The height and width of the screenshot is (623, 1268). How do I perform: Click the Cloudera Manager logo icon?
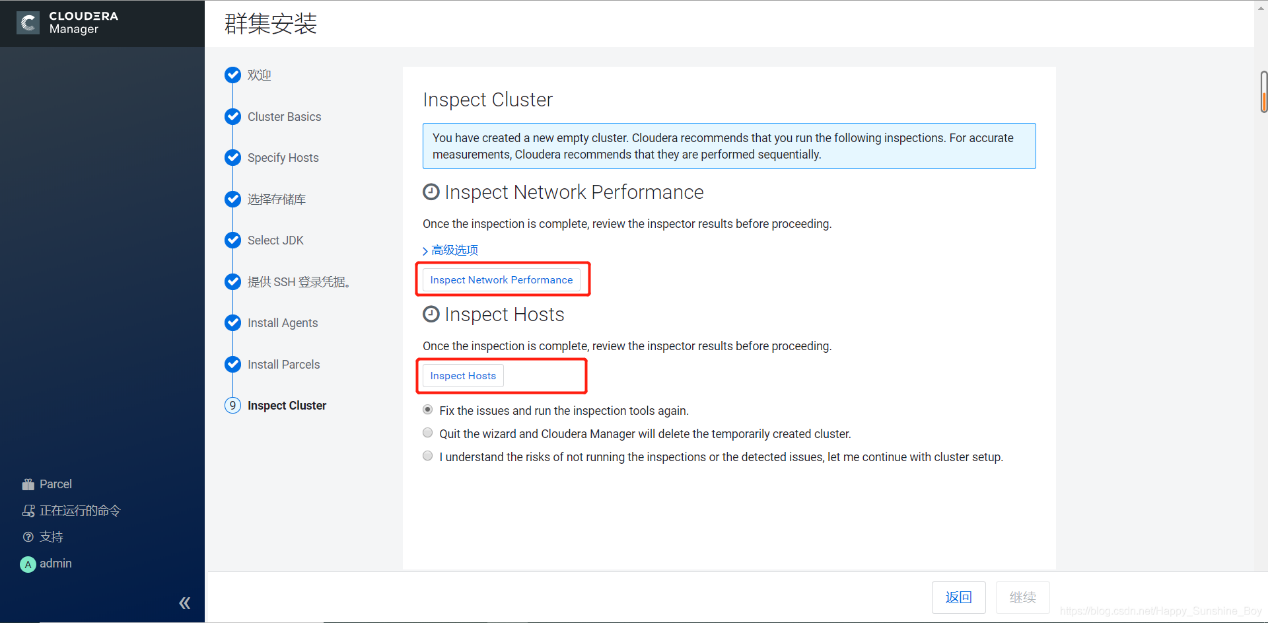(x=28, y=22)
